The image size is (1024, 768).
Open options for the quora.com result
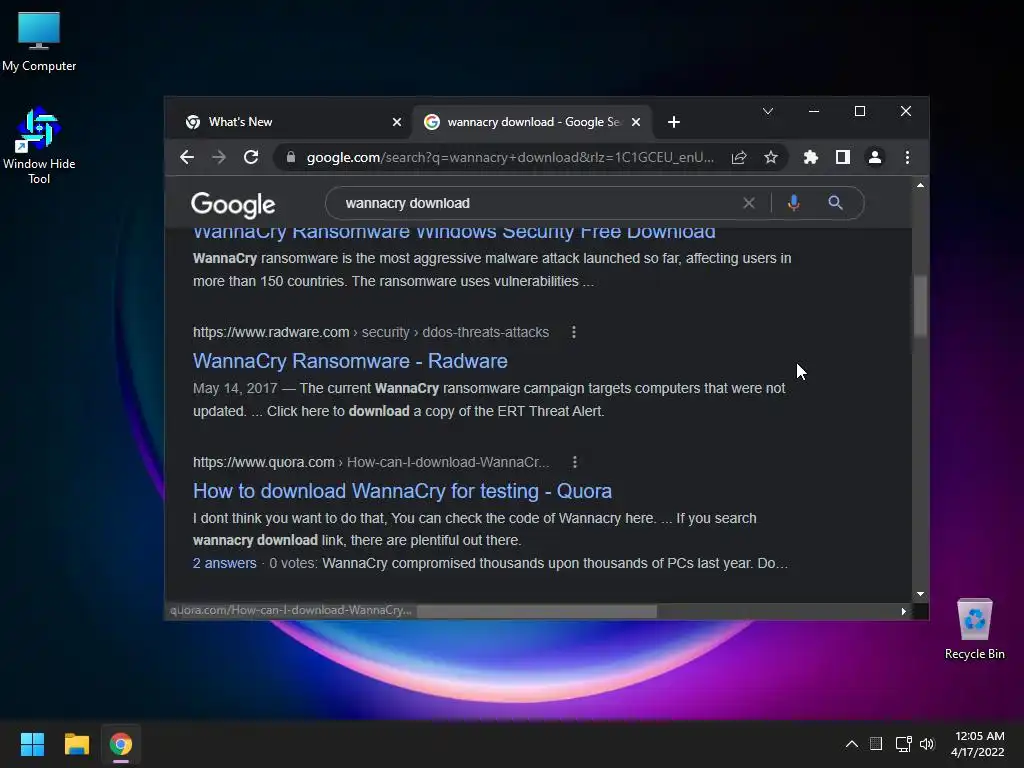click(575, 462)
